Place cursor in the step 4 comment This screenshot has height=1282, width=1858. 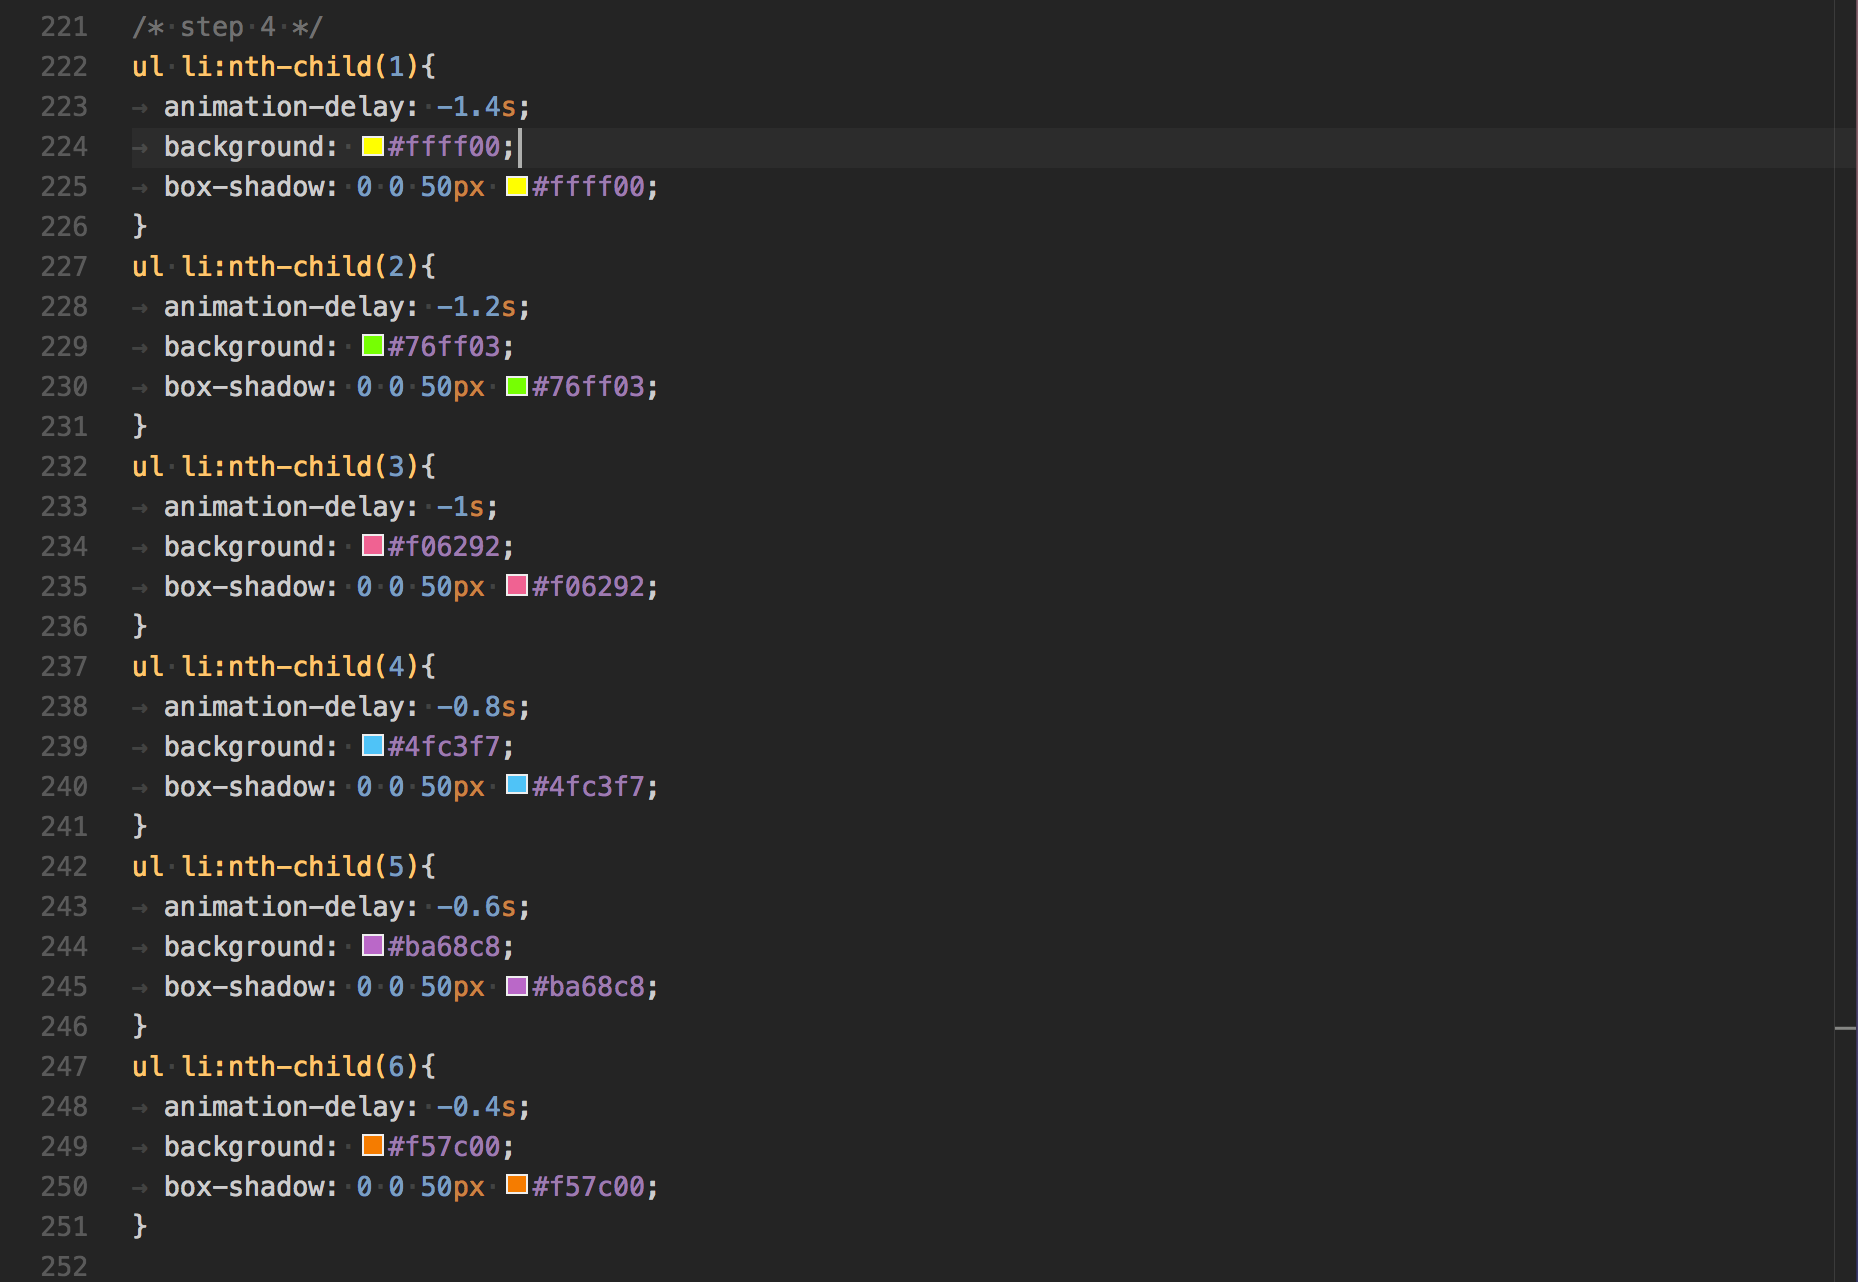(227, 27)
